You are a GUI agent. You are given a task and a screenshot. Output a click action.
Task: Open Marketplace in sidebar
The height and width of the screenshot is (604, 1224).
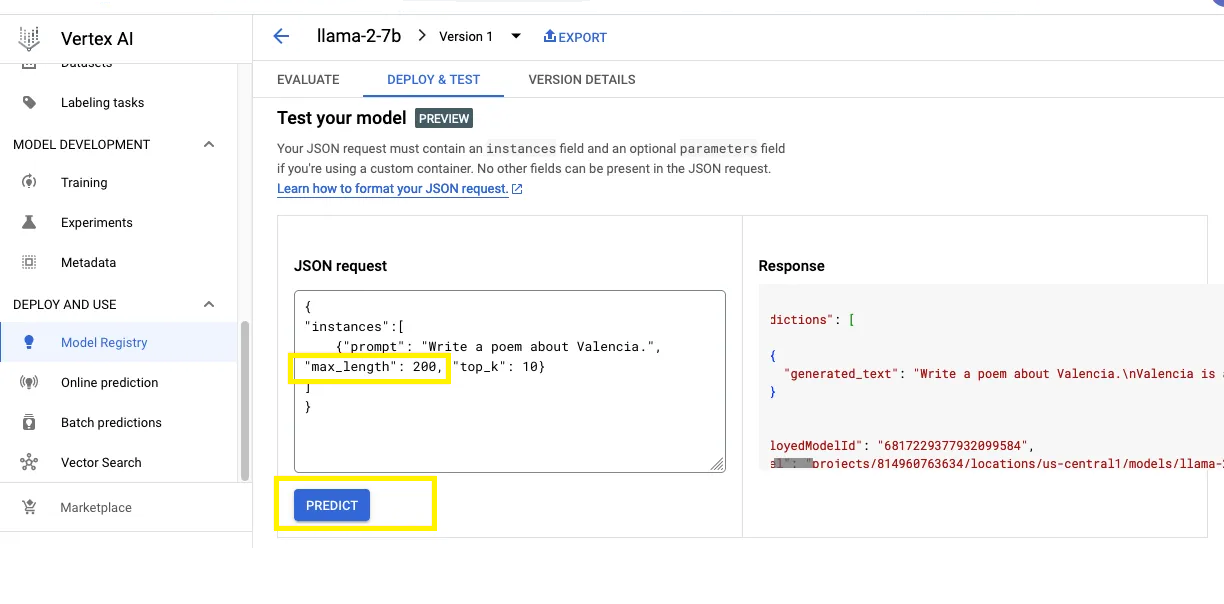[96, 507]
